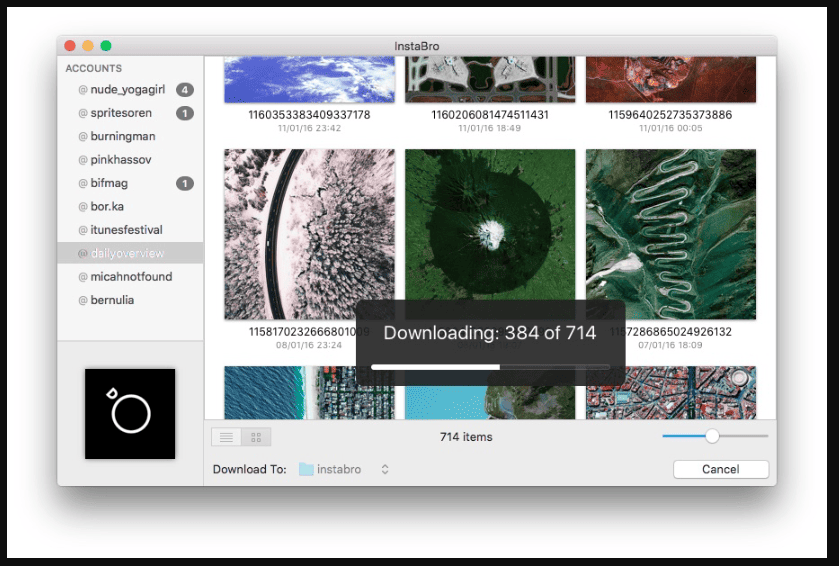Image resolution: width=839 pixels, height=566 pixels.
Task: Click the ACCOUNTS sidebar header
Action: pos(94,68)
